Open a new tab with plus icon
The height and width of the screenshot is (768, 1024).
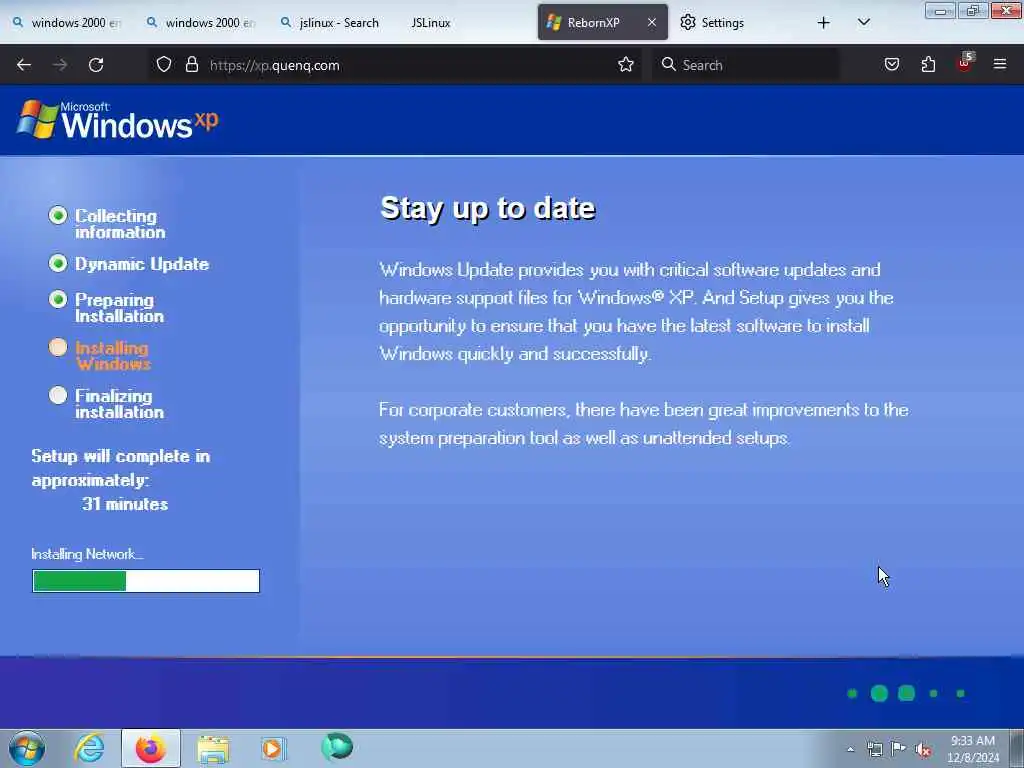tap(824, 23)
